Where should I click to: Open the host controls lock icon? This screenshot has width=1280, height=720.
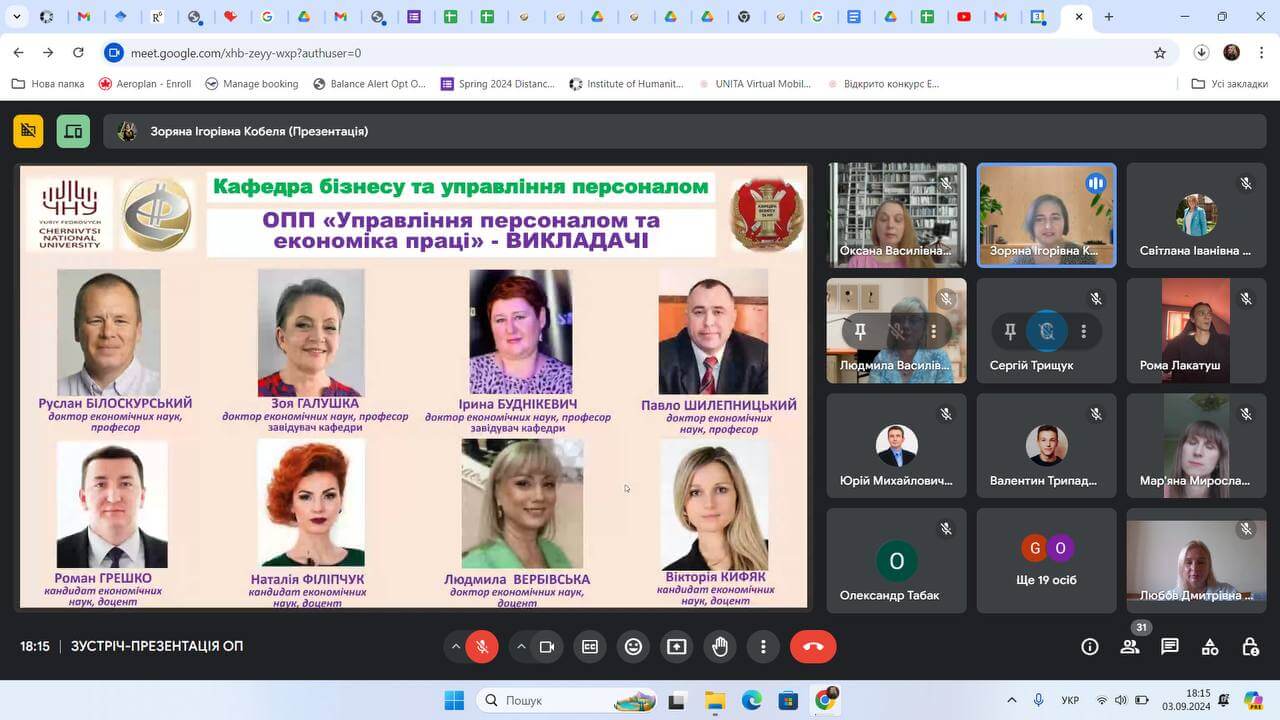(x=1250, y=647)
